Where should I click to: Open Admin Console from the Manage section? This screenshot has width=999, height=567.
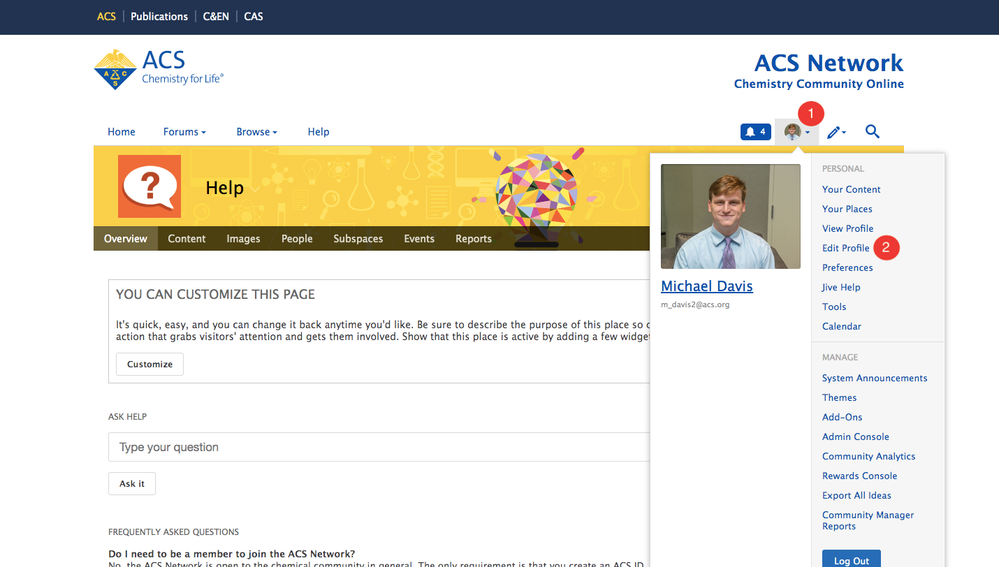(x=855, y=437)
